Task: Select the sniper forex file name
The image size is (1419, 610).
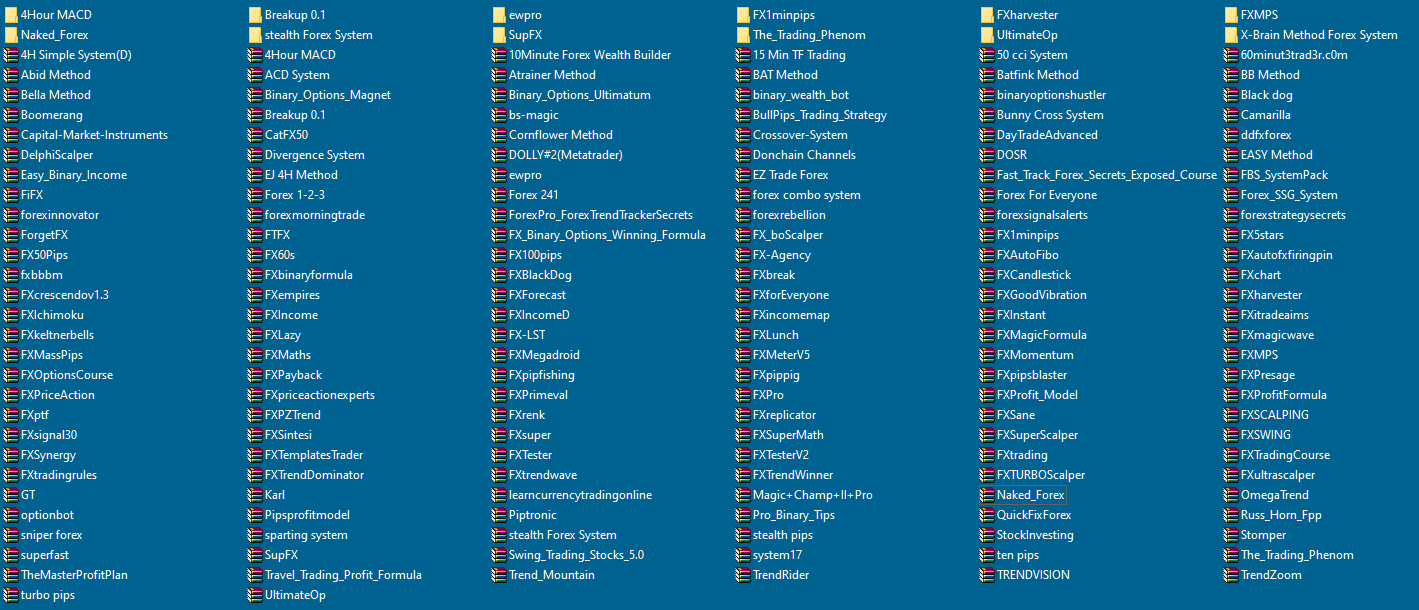Action: (x=51, y=535)
